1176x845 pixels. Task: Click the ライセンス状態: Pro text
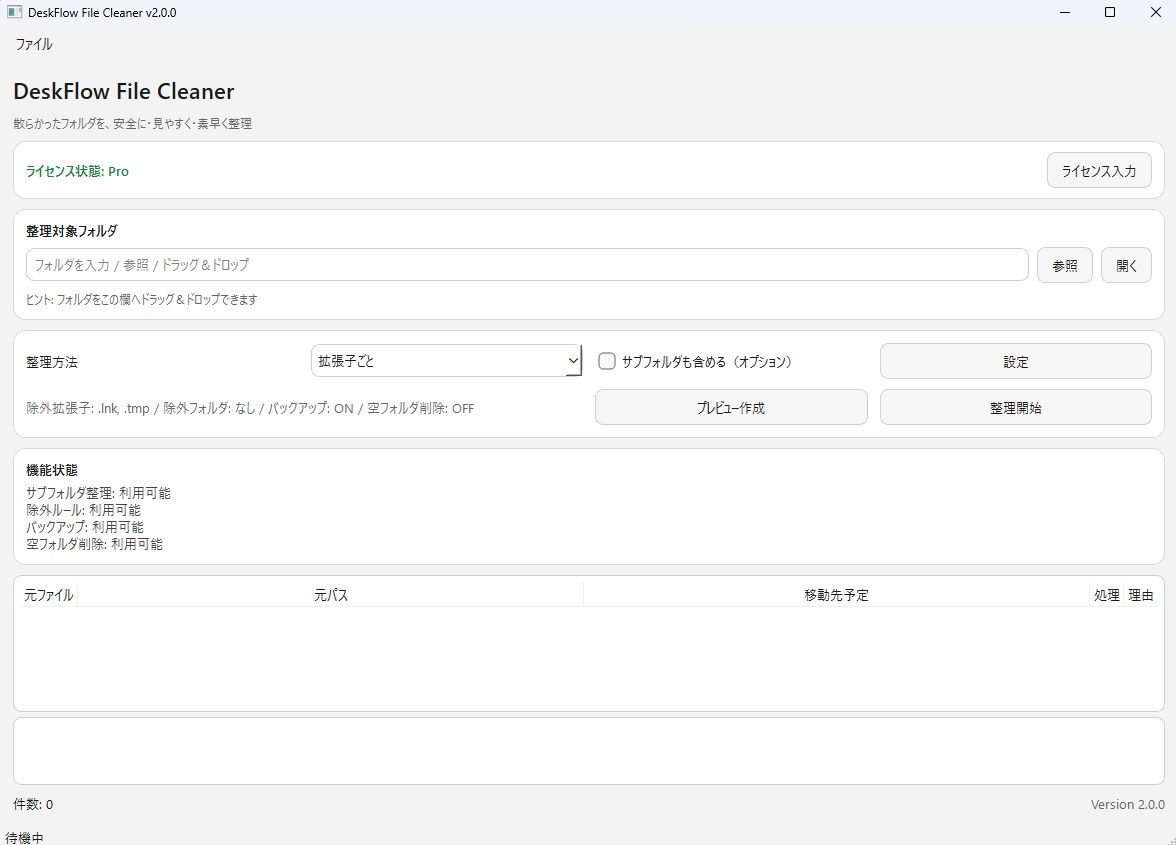click(x=77, y=171)
